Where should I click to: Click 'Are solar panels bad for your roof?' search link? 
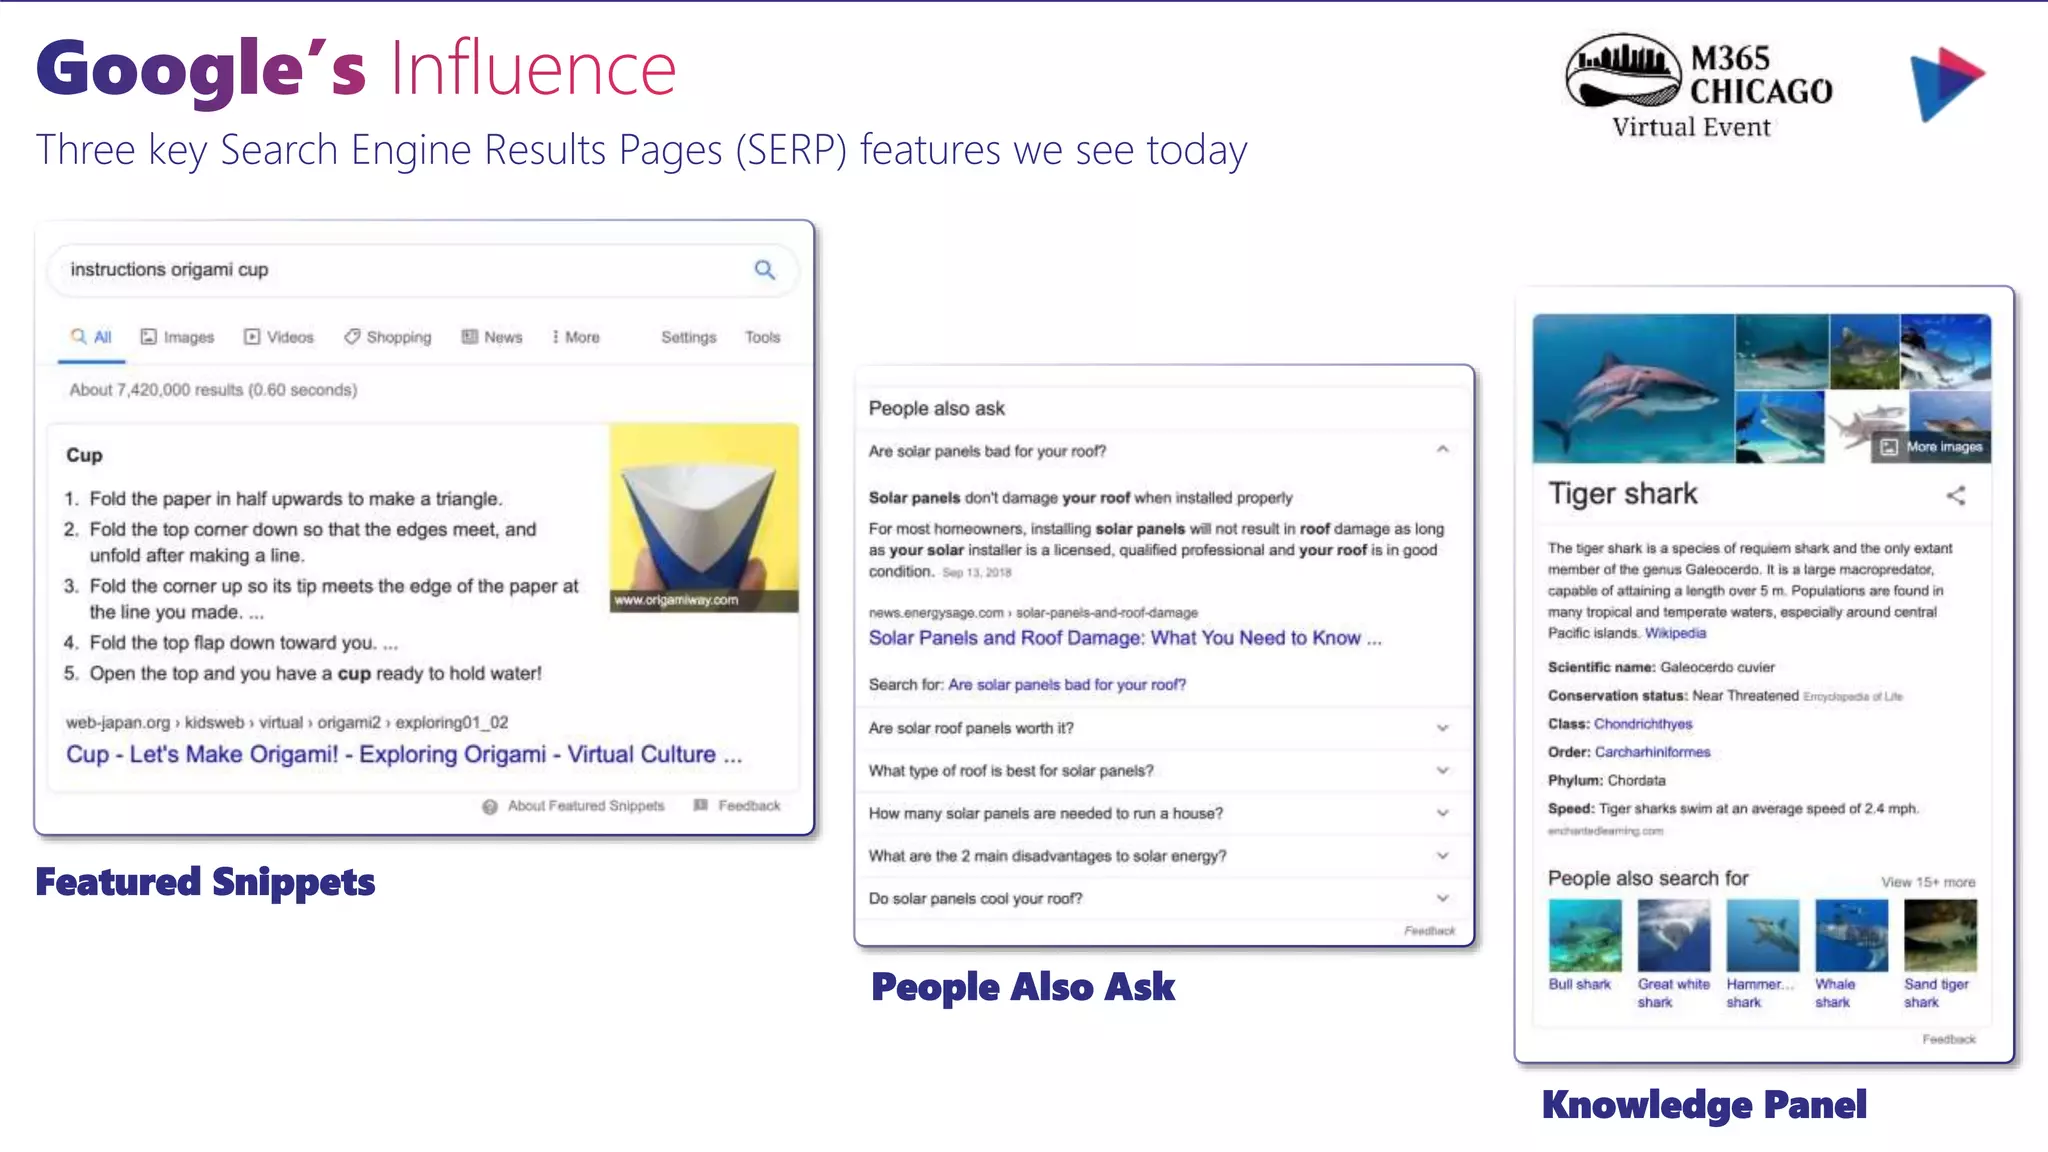[1067, 685]
